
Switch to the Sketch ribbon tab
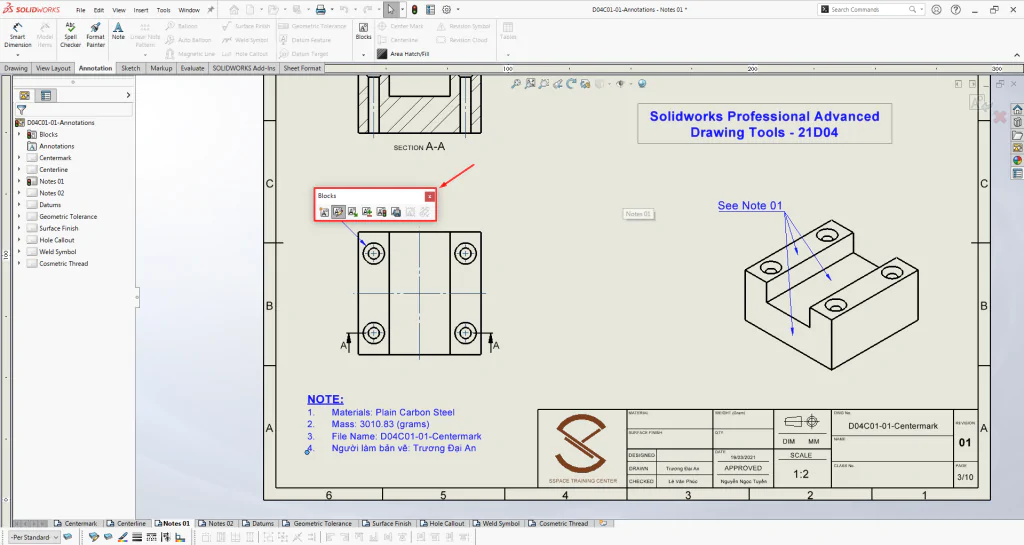click(131, 68)
